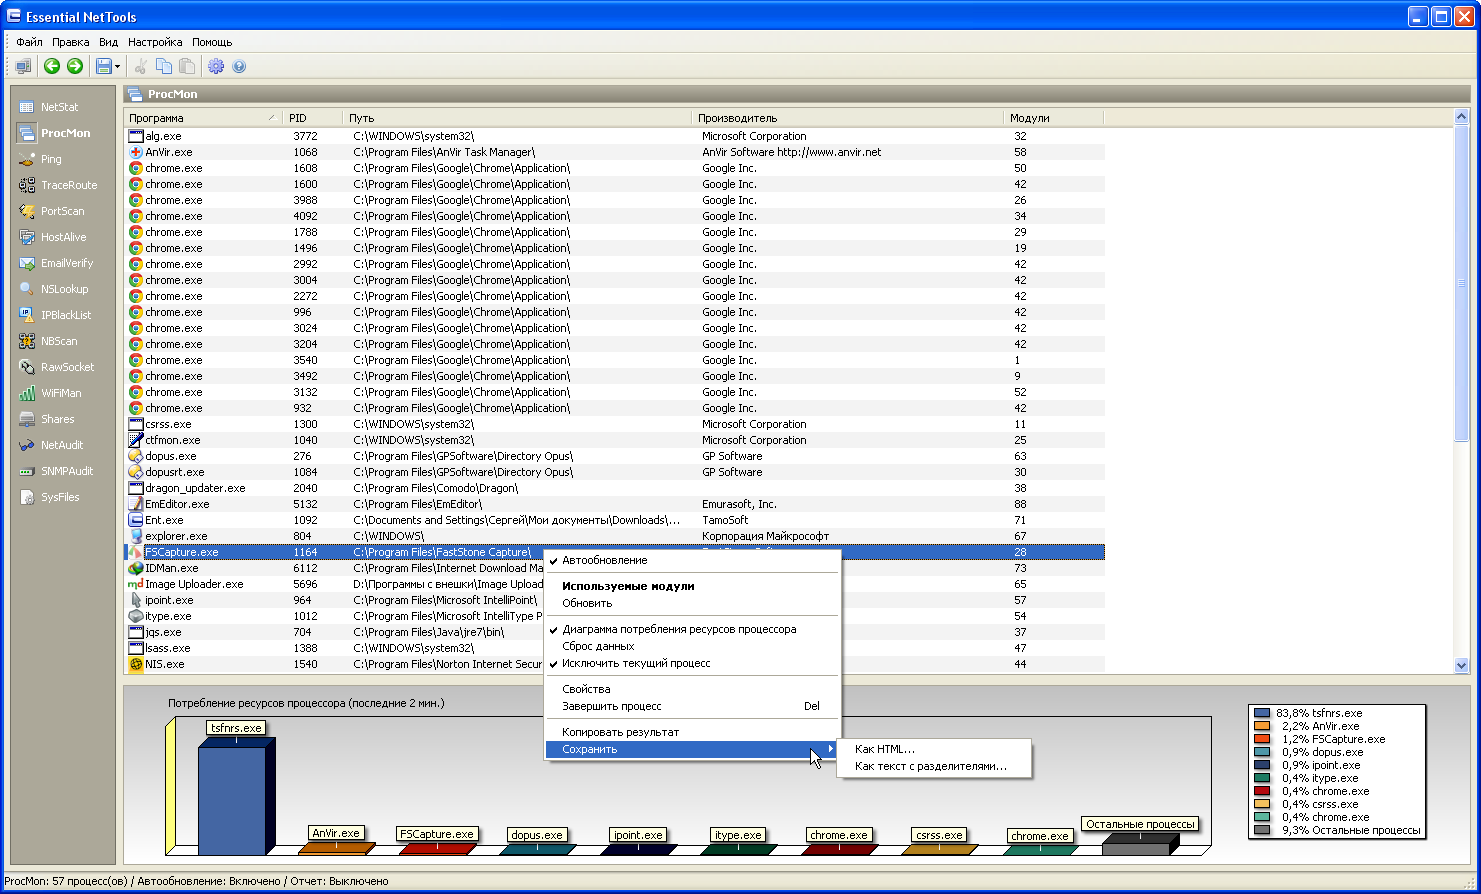Click the scroll up arrow of process list
The width and height of the screenshot is (1481, 894).
1461,118
